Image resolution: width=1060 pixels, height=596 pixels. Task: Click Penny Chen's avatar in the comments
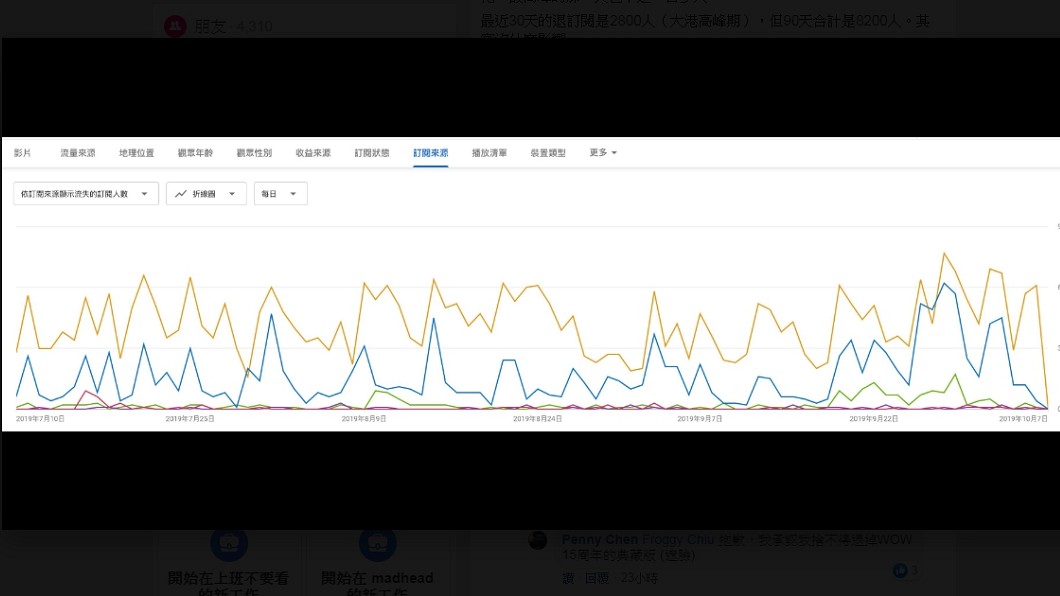pyautogui.click(x=537, y=540)
